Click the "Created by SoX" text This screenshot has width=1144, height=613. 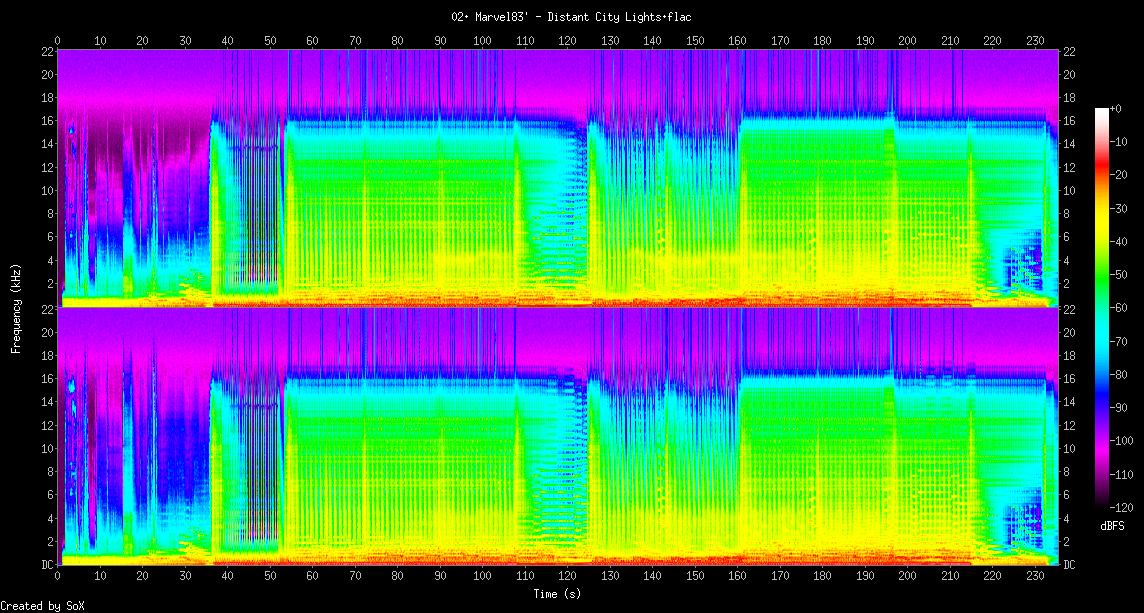(x=42, y=606)
